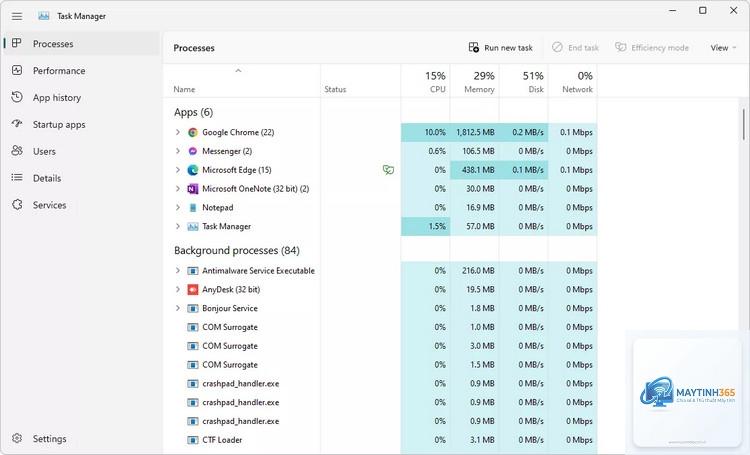Open the App history page
This screenshot has width=750, height=455.
coord(82,97)
